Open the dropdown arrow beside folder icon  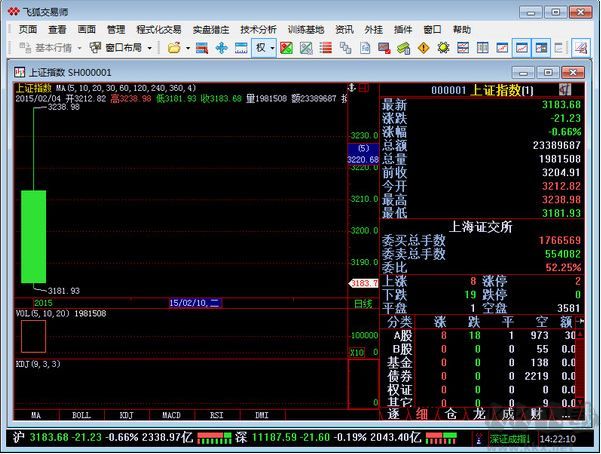pos(187,48)
